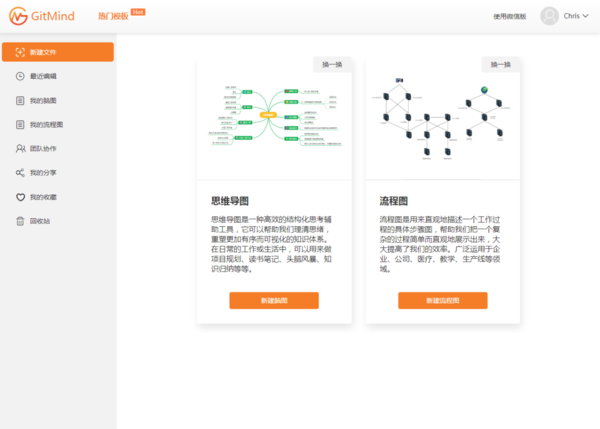This screenshot has height=429, width=600.
Task: Click the 我的流程图 document icon
Action: [x=20, y=125]
